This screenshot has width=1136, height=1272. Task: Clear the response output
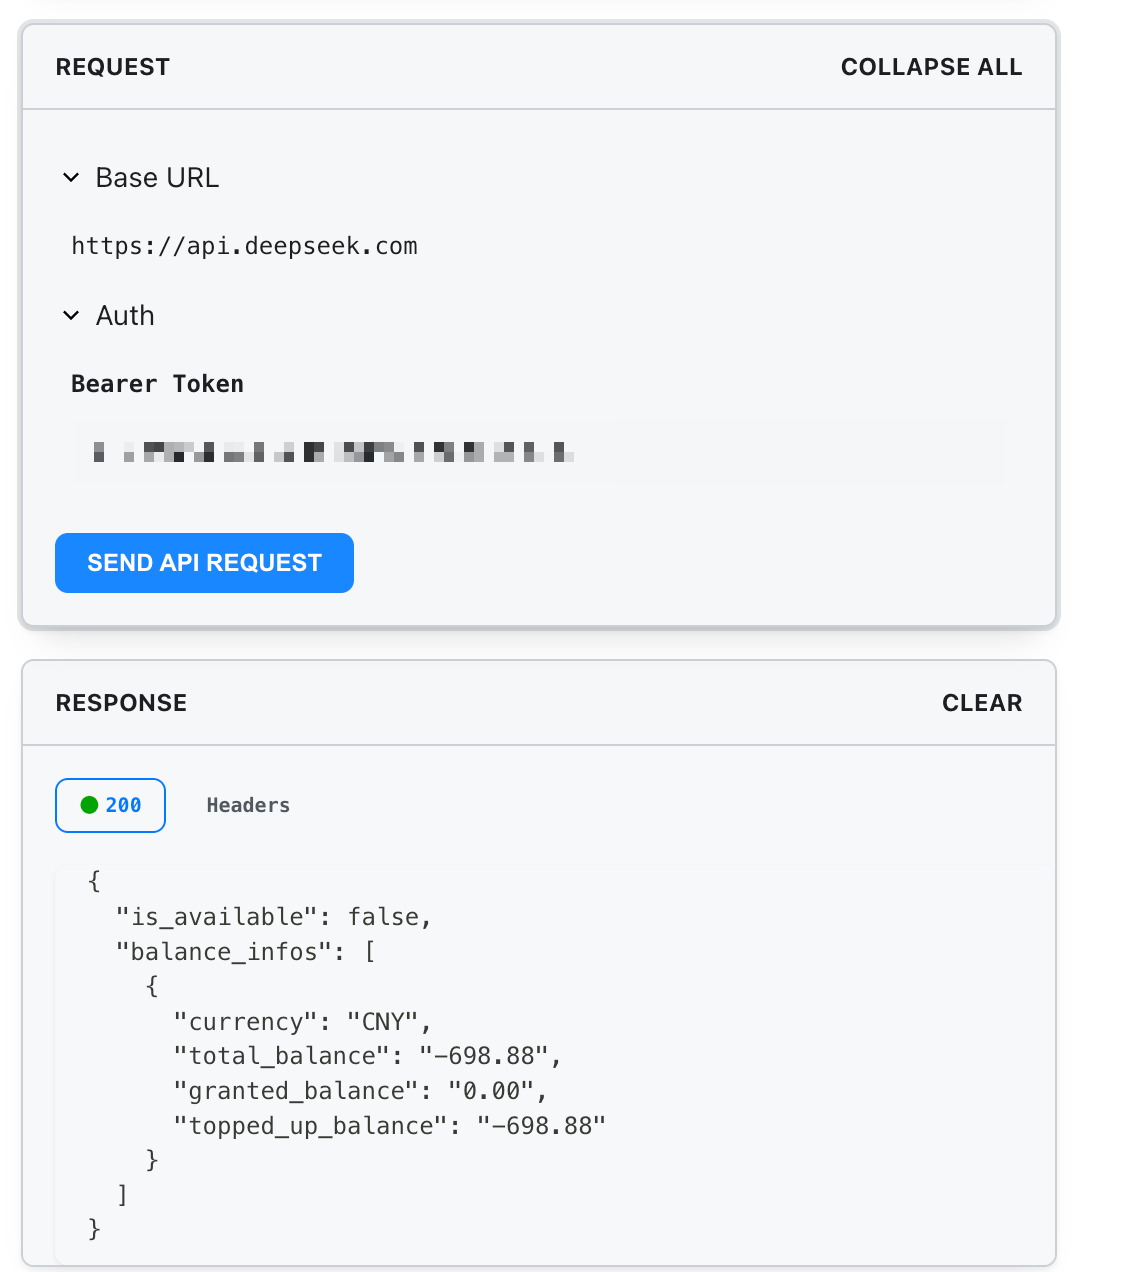982,703
